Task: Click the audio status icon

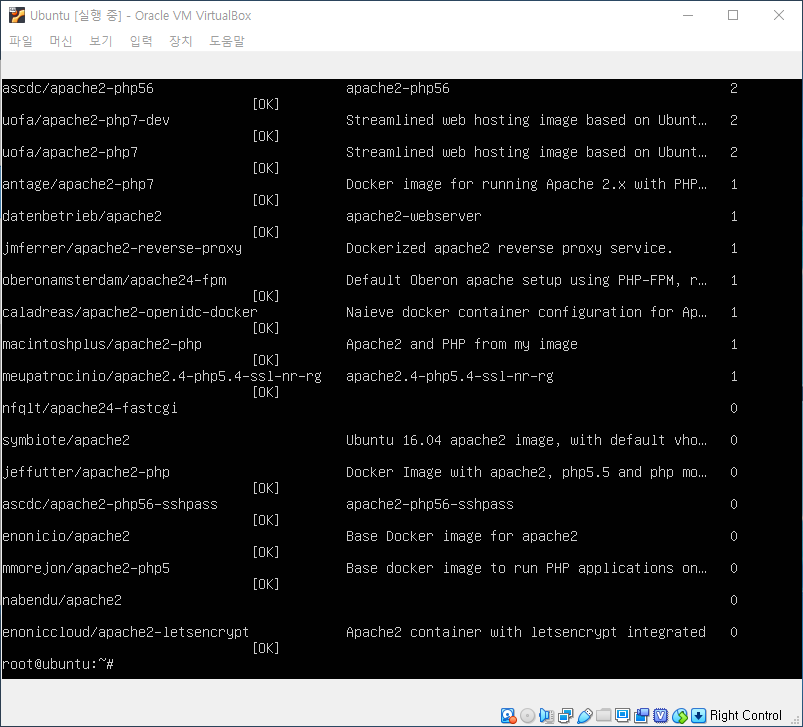Action: 546,715
